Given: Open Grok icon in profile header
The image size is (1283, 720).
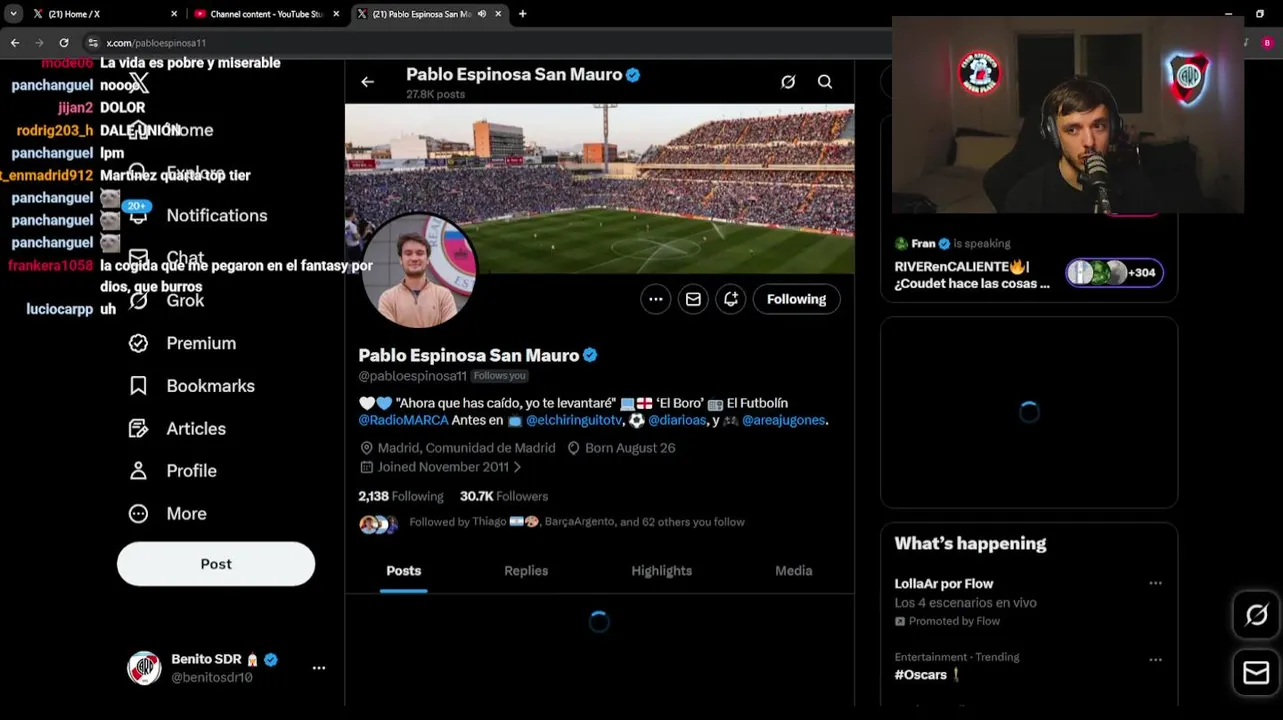Looking at the screenshot, I should pos(788,82).
